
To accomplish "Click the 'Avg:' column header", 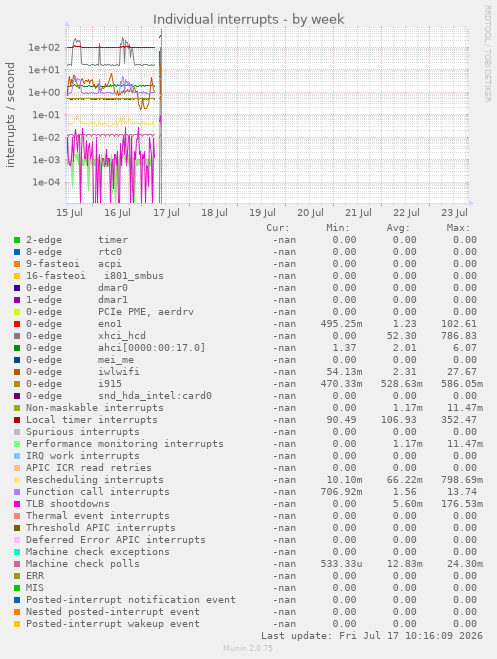I will pyautogui.click(x=398, y=228).
